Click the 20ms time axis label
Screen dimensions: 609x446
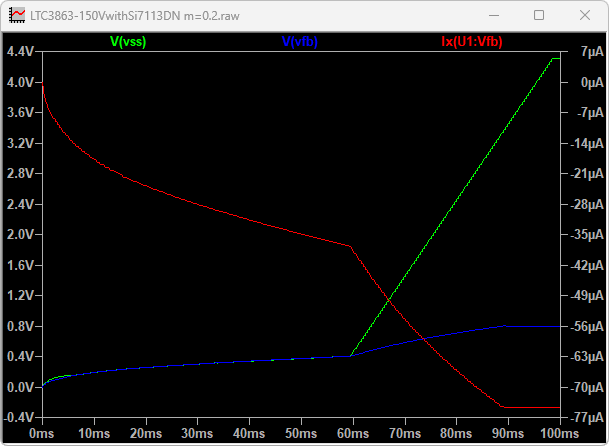[x=146, y=434]
